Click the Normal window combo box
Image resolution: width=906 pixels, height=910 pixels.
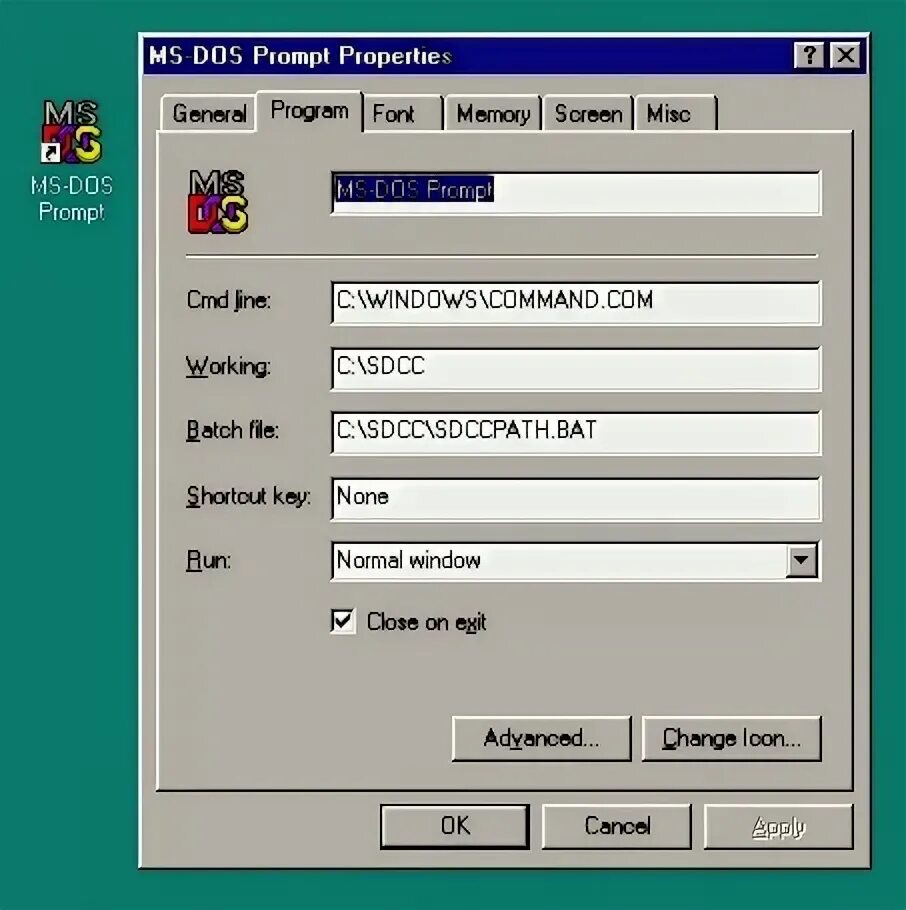pos(576,561)
